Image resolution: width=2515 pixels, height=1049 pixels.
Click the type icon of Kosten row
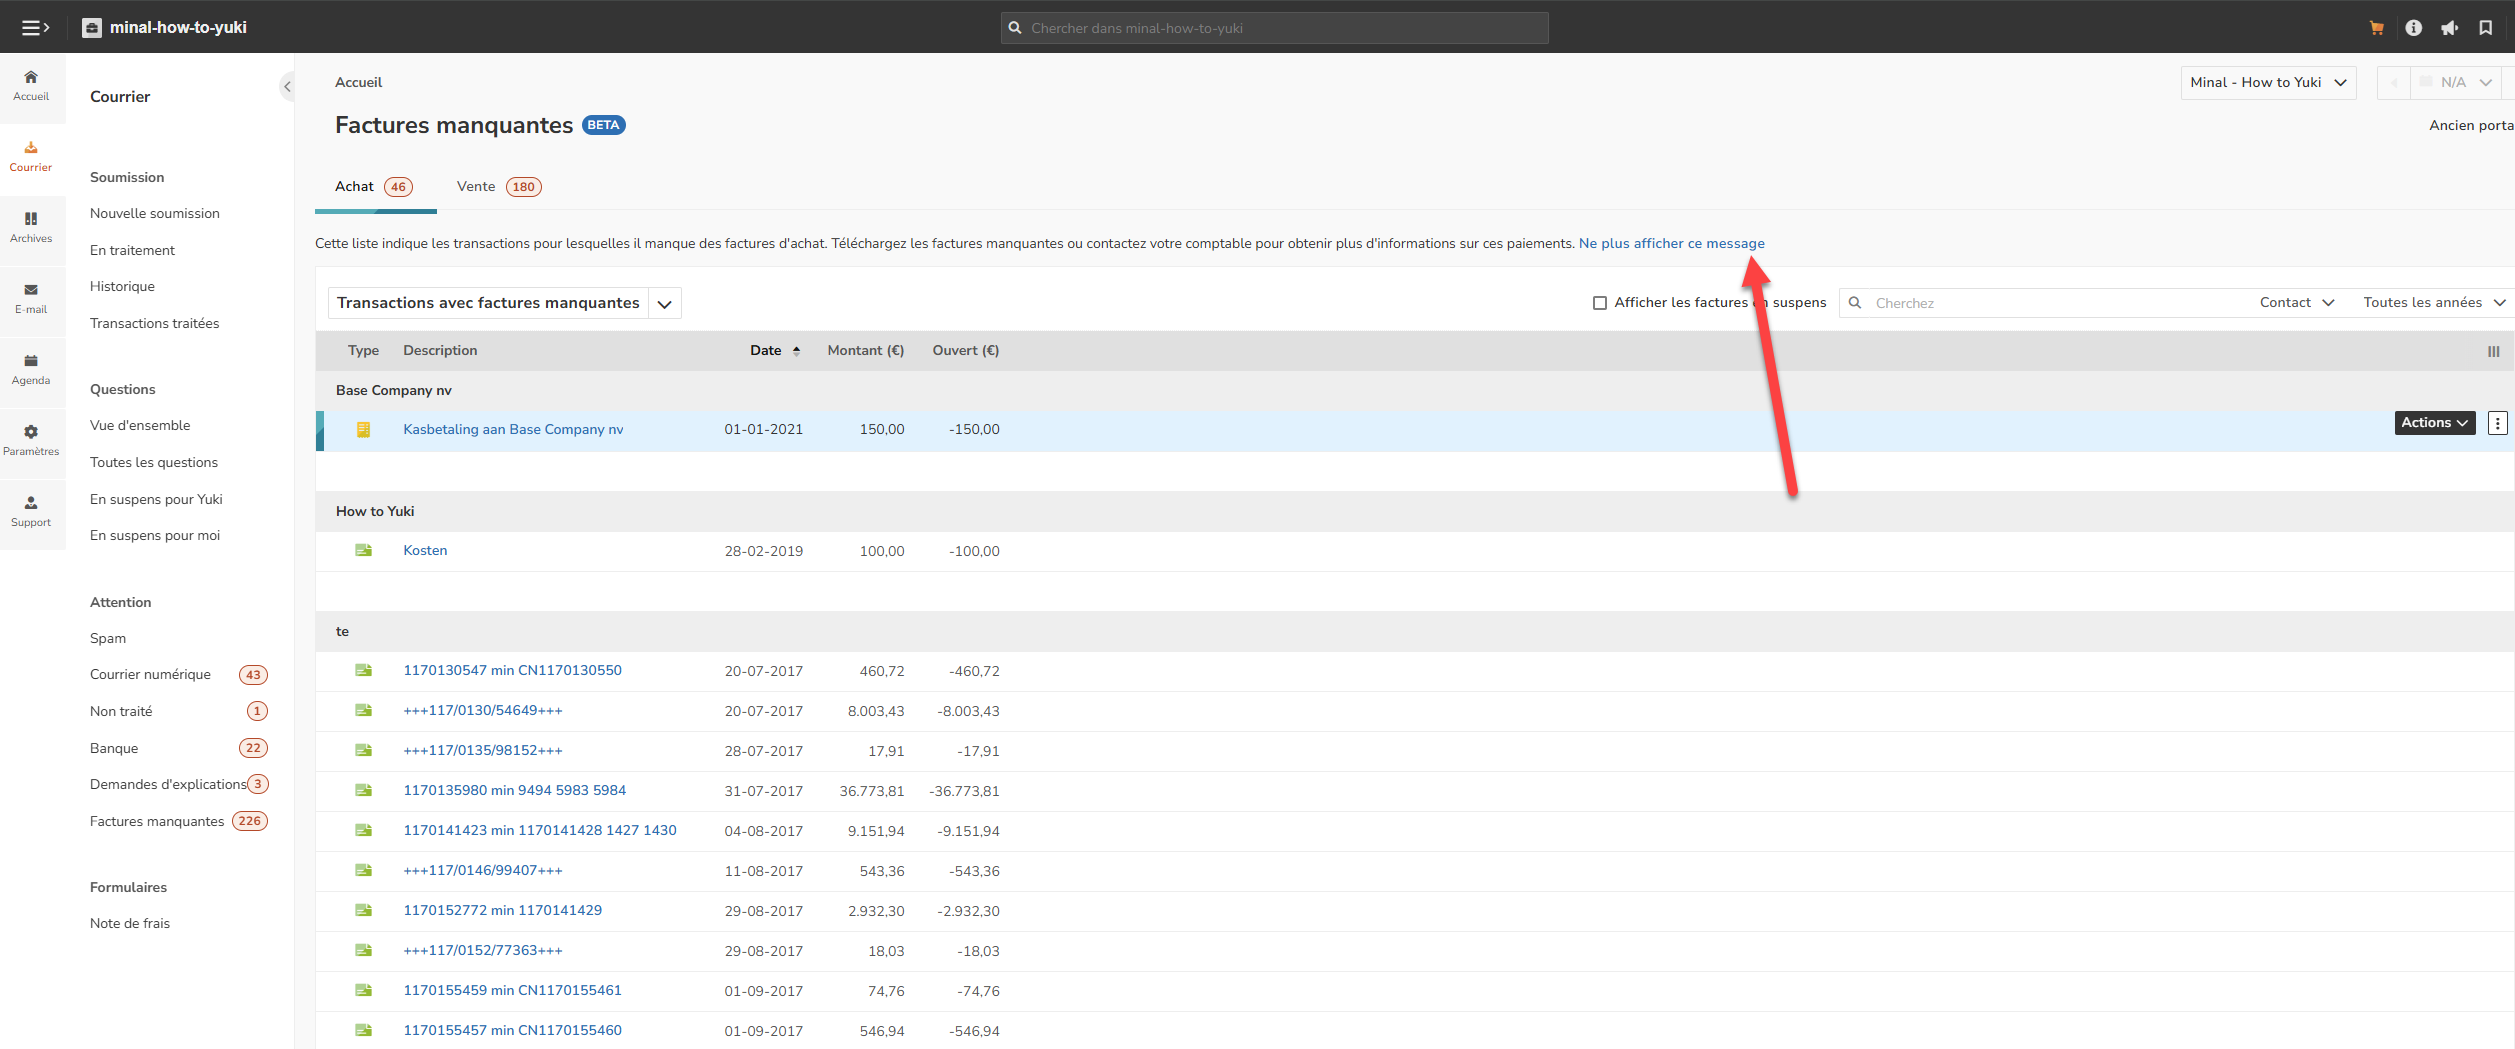coord(364,551)
